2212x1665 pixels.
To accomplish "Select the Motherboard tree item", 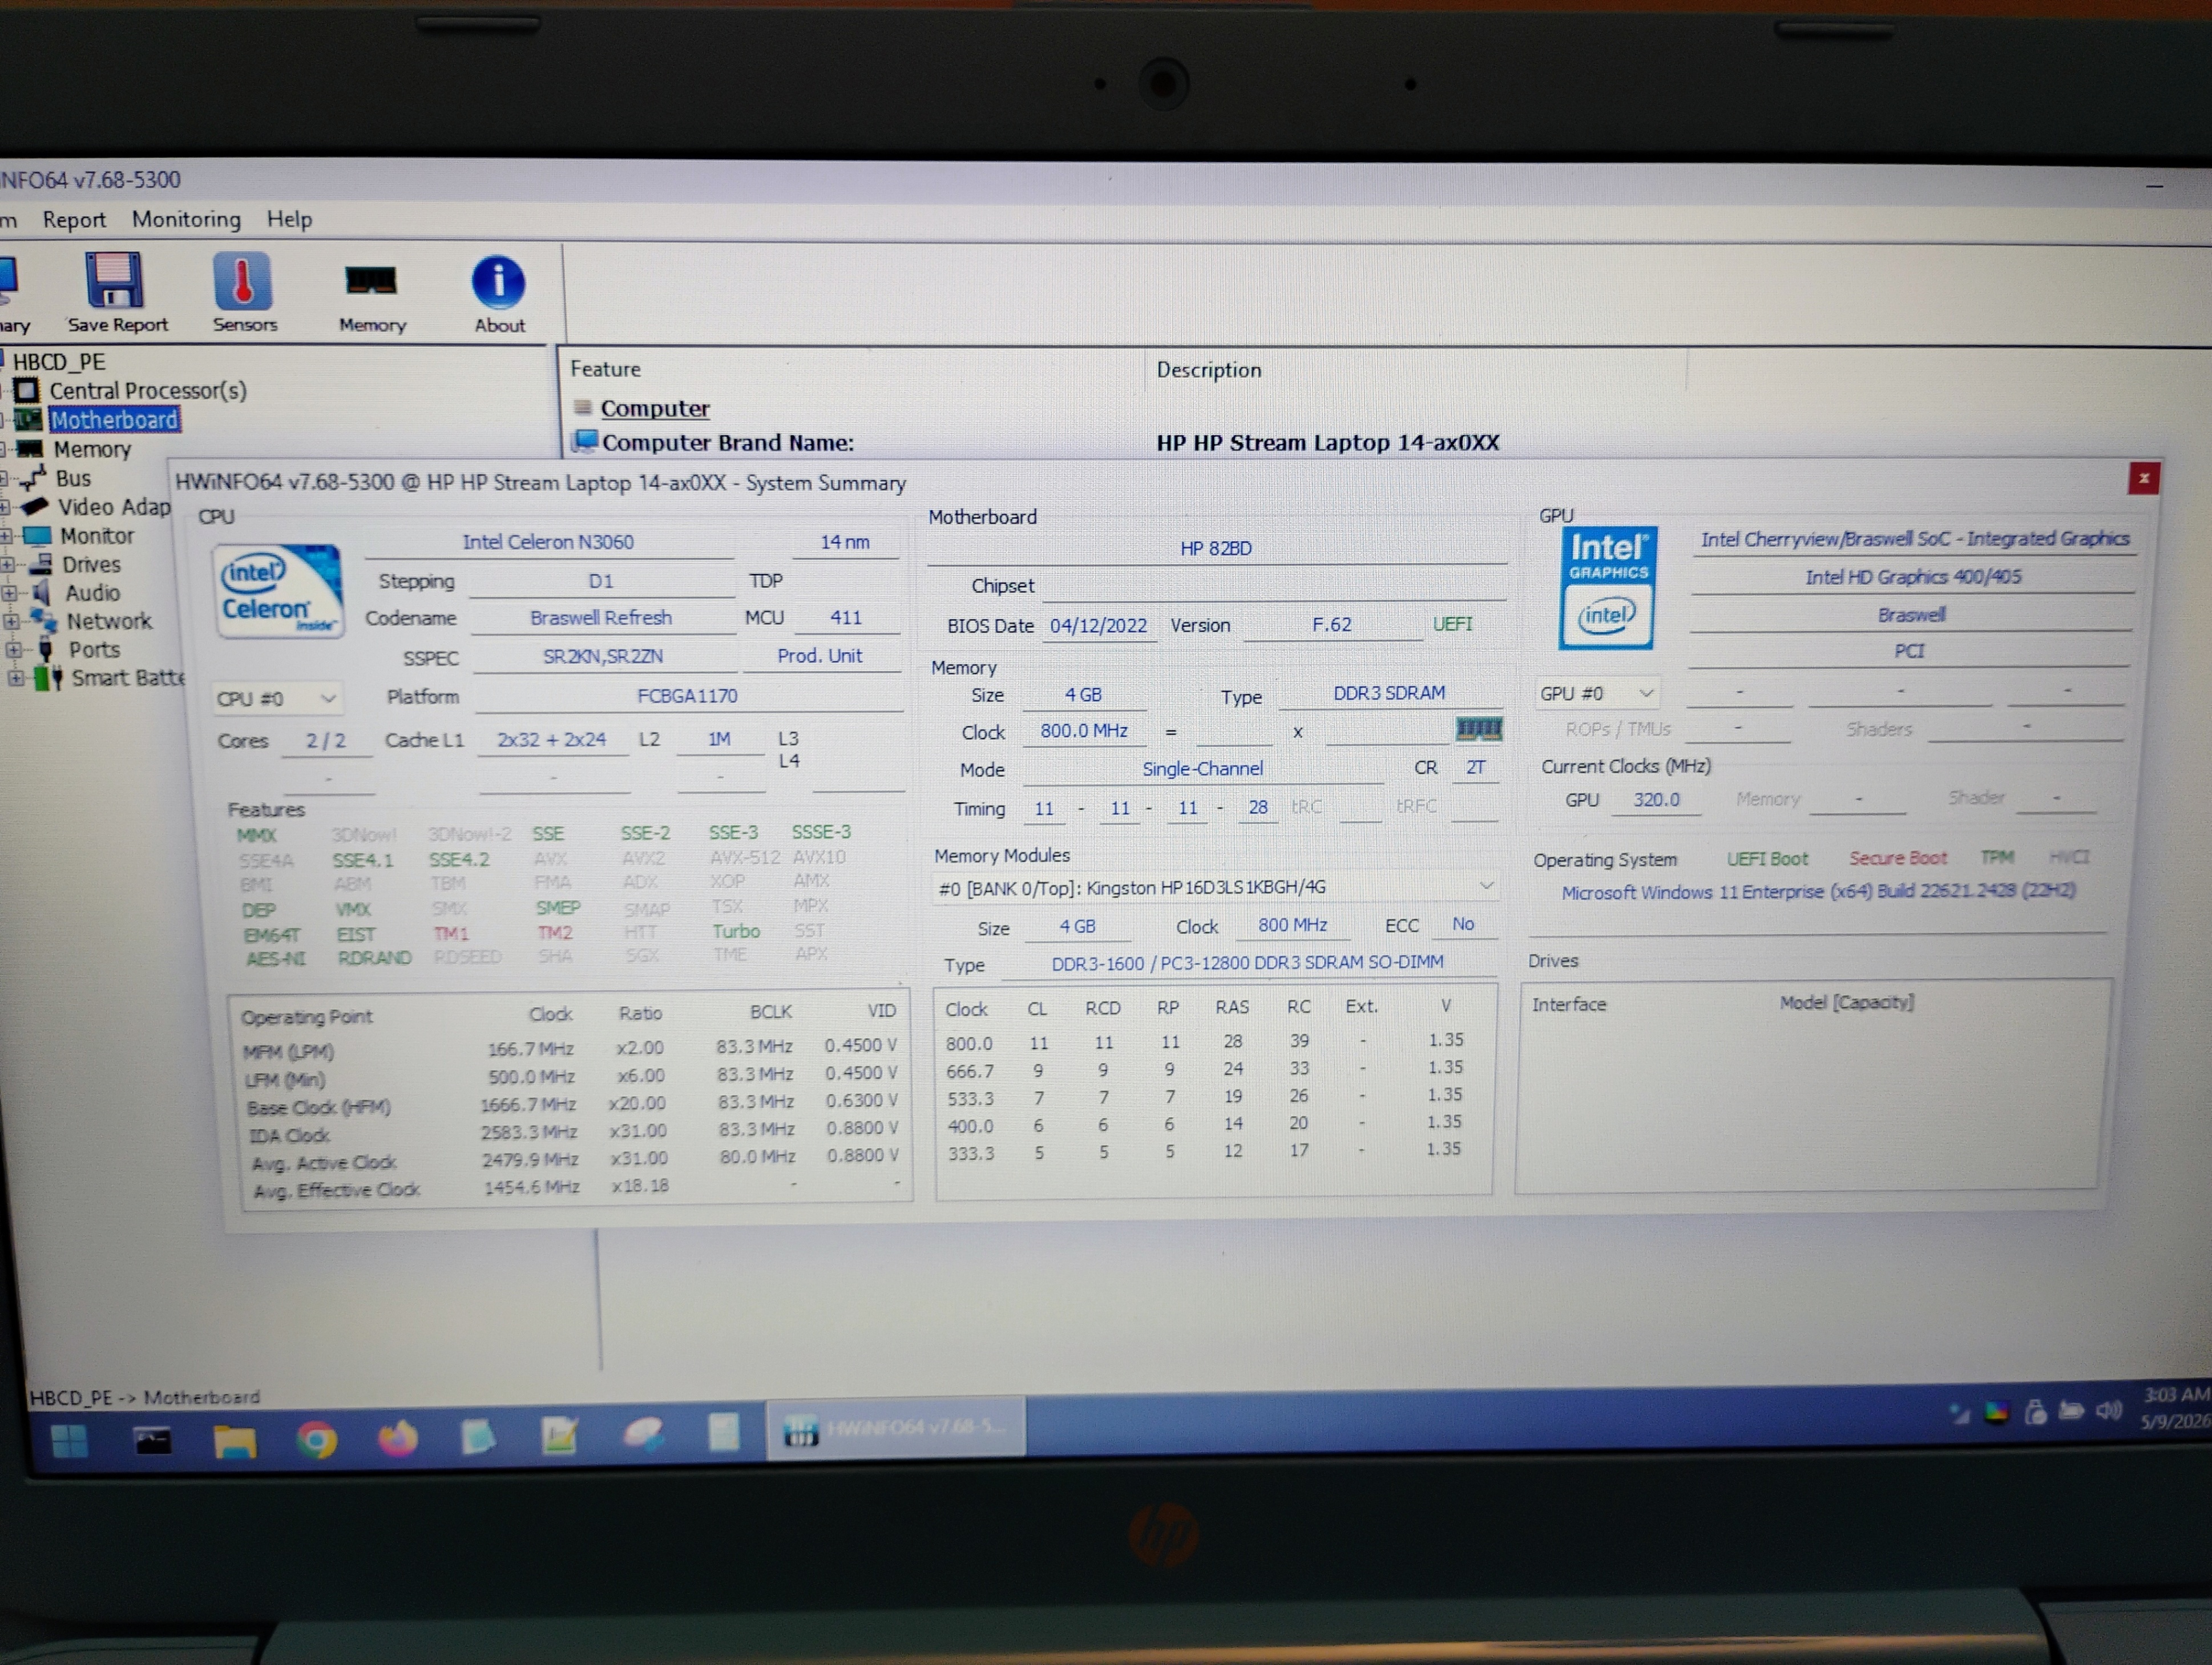I will pyautogui.click(x=114, y=420).
